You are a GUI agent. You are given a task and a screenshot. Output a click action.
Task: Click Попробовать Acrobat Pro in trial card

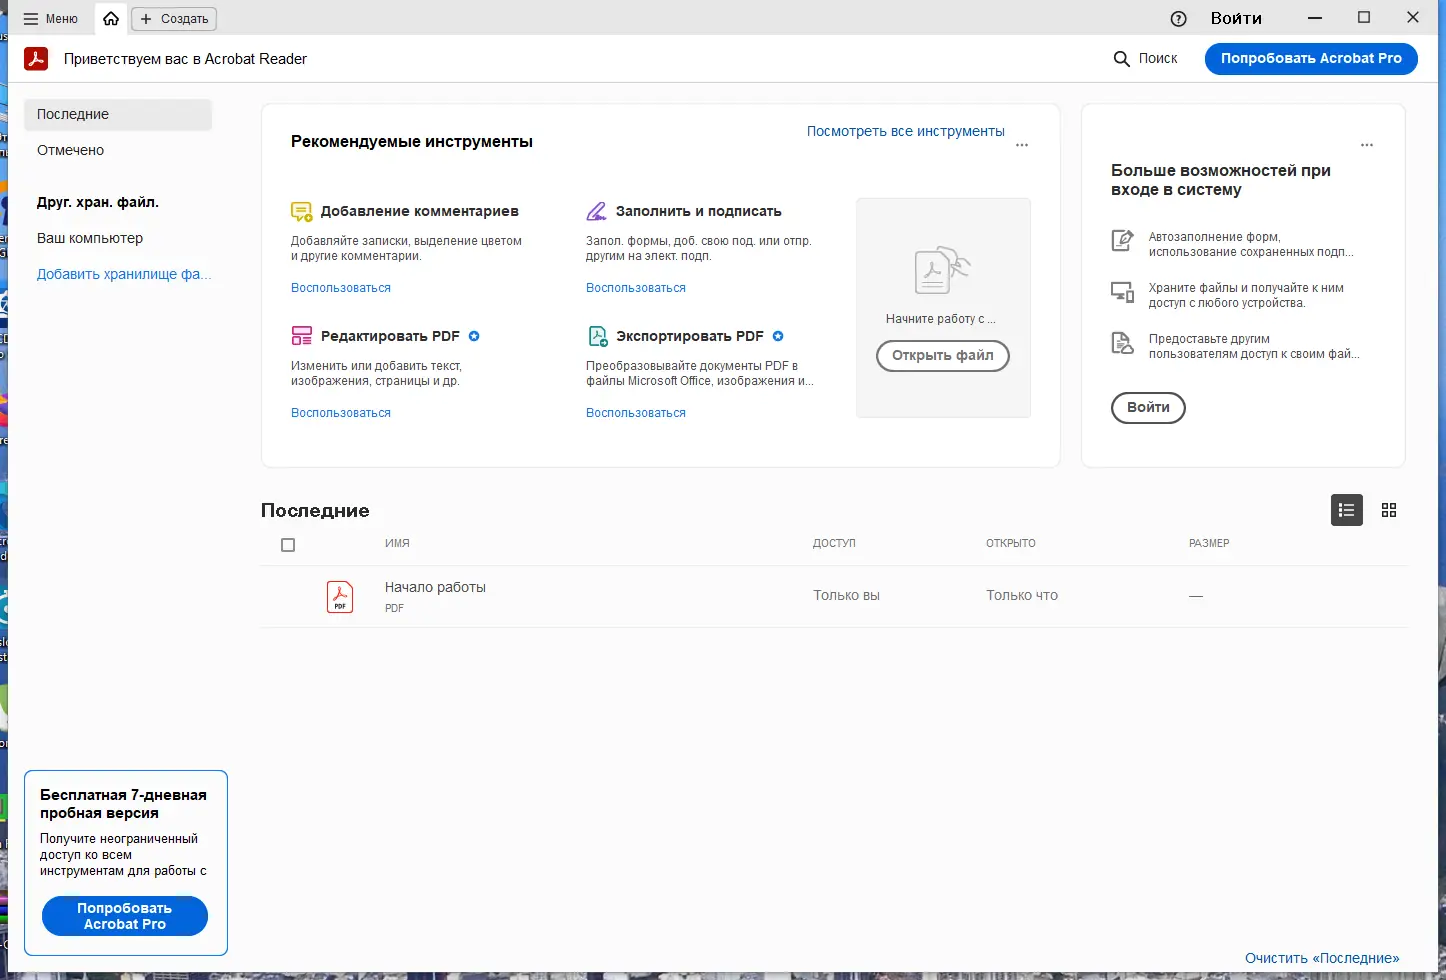point(125,916)
